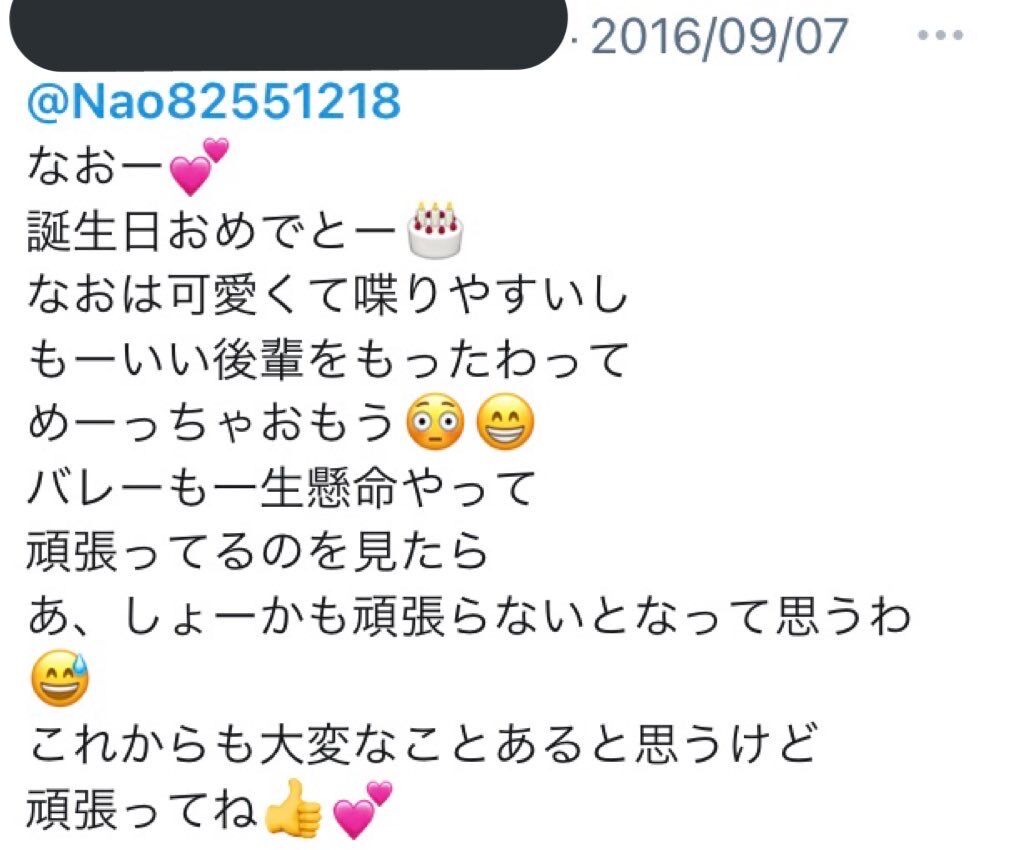The height and width of the screenshot is (850, 1024).
Task: Click the closing text 頑張ってね
Action: point(140,808)
